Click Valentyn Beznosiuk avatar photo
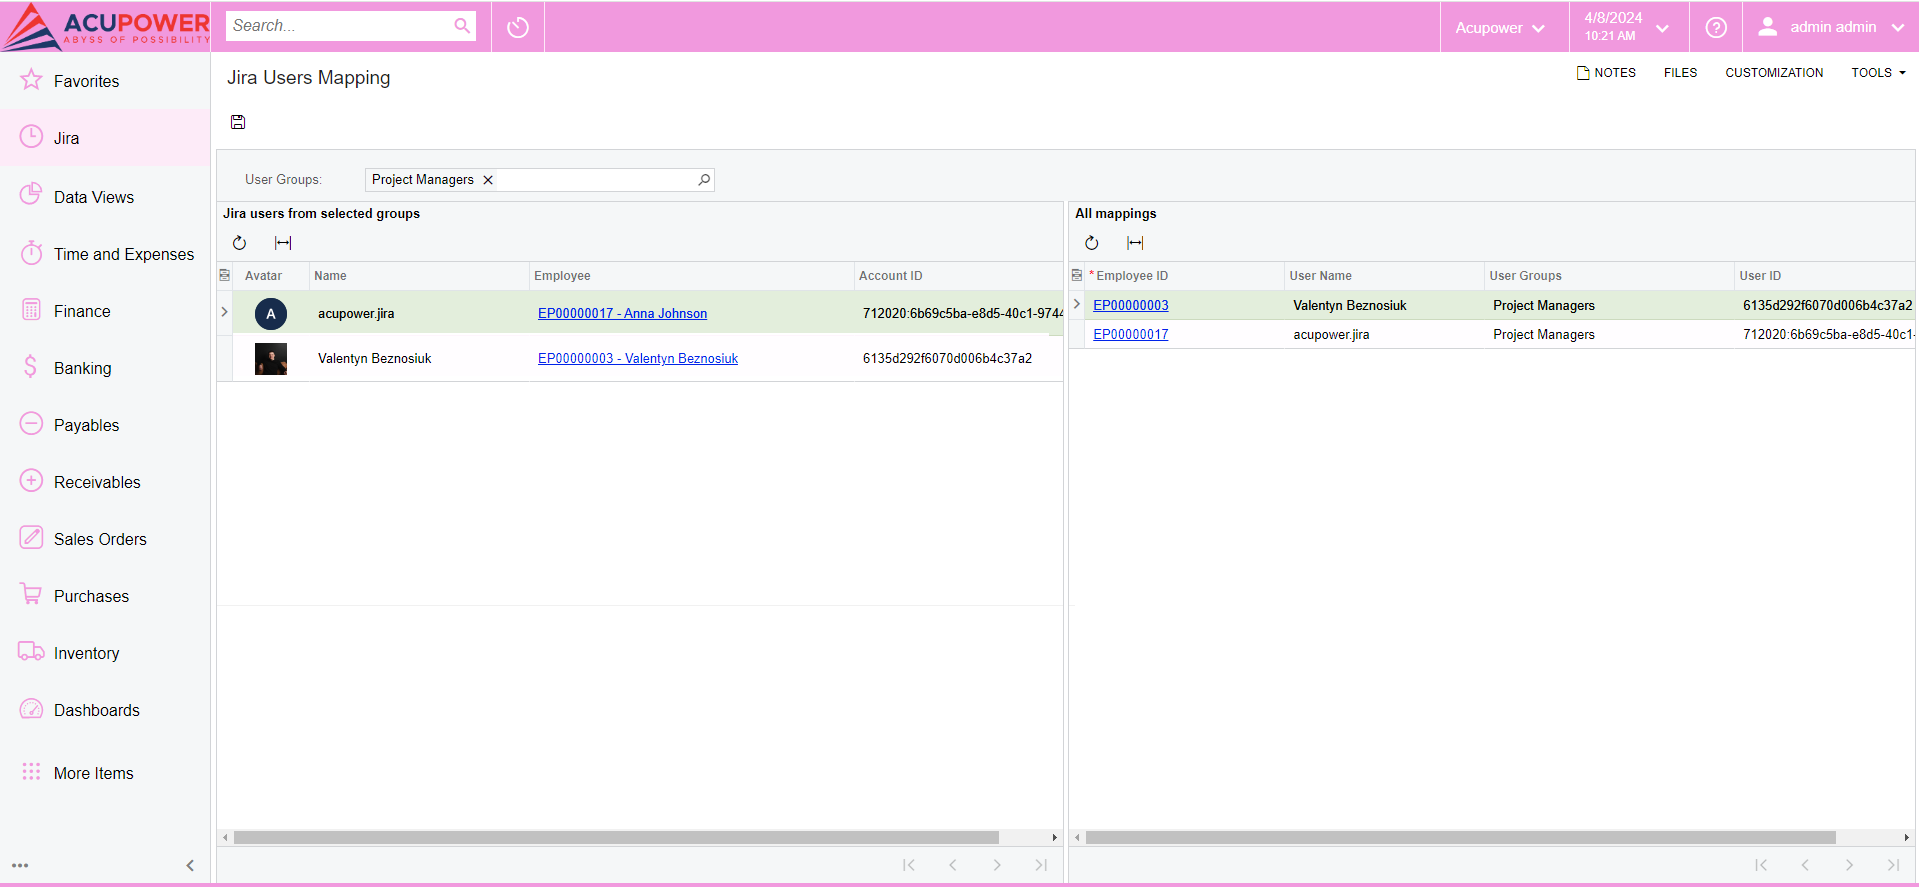Screen dimensions: 1919x887 click(x=271, y=359)
